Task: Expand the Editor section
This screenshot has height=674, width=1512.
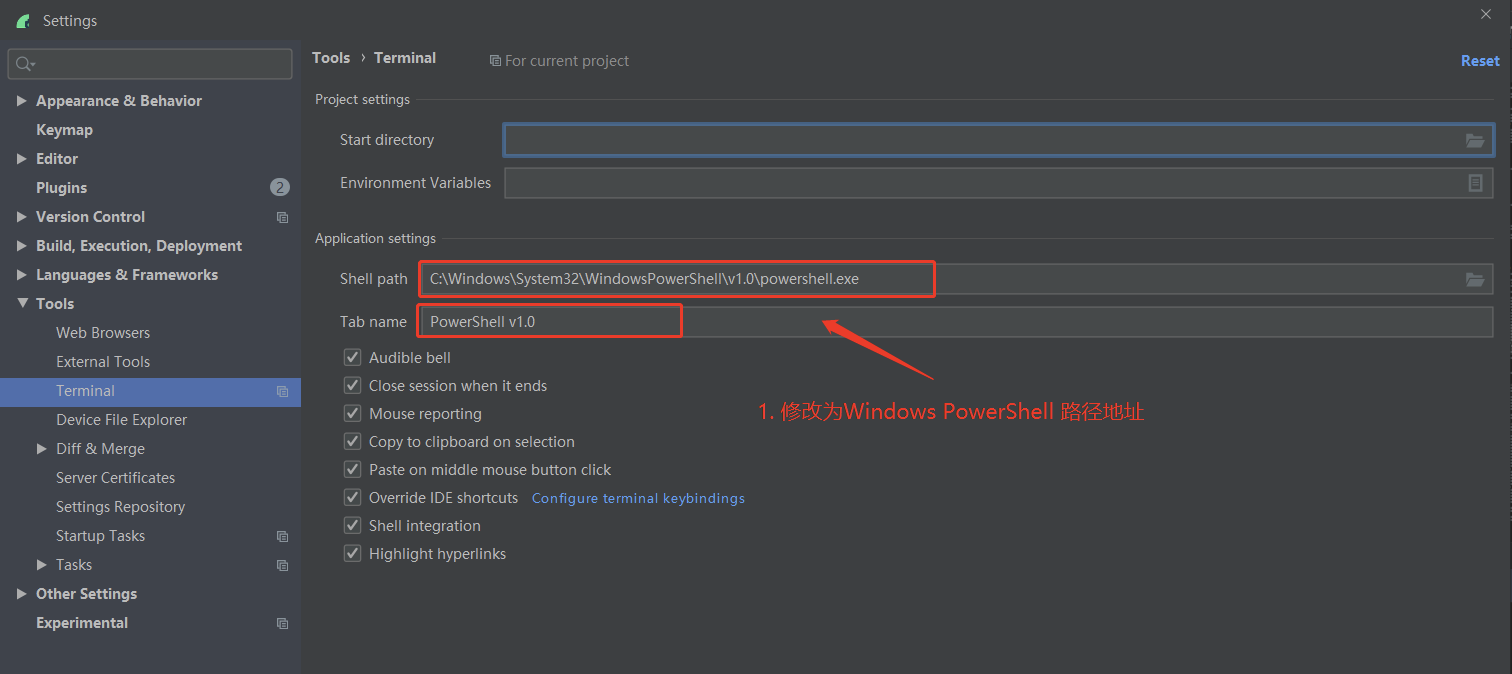Action: (x=22, y=158)
